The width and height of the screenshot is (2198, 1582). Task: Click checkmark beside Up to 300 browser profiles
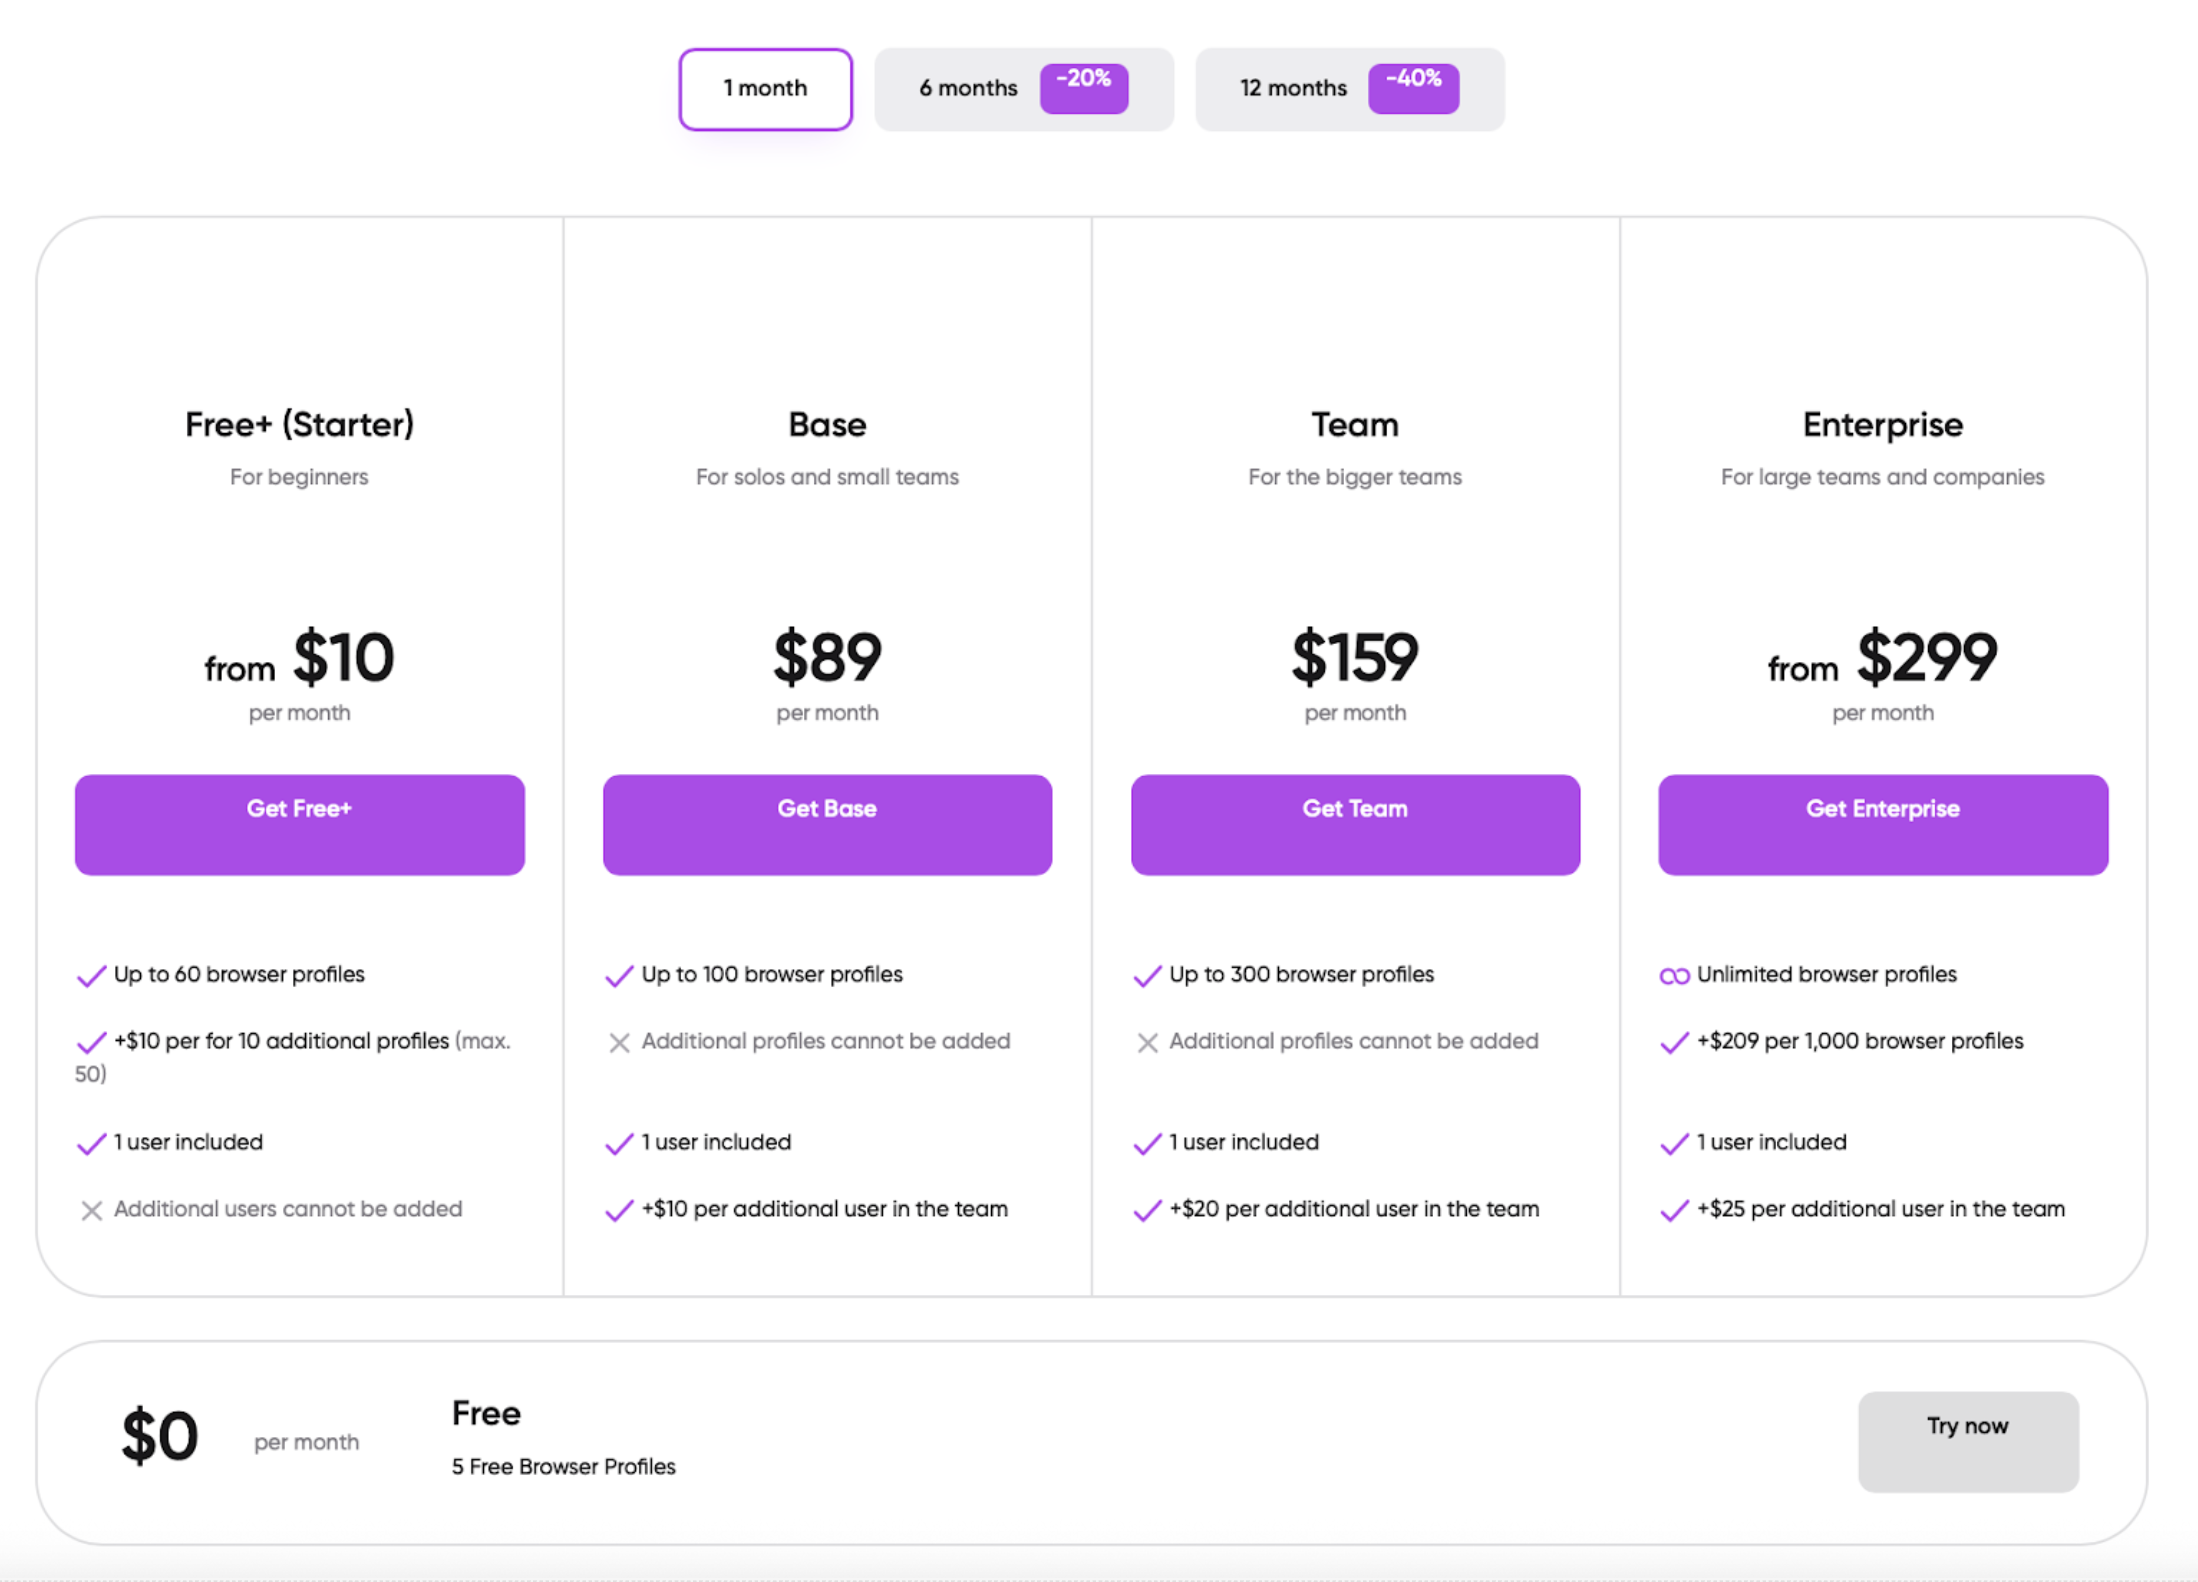tap(1147, 976)
